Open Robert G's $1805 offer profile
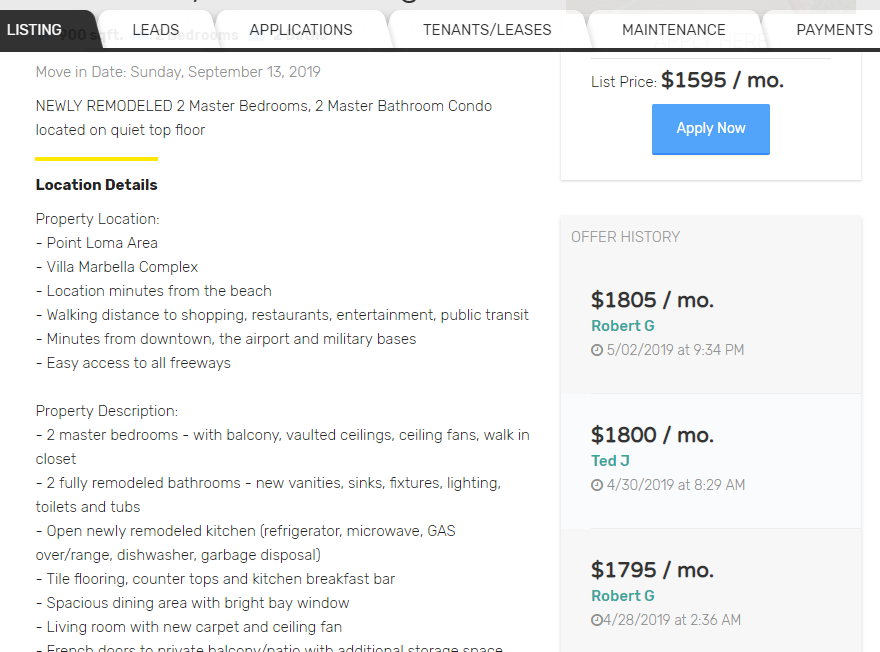 coord(622,326)
